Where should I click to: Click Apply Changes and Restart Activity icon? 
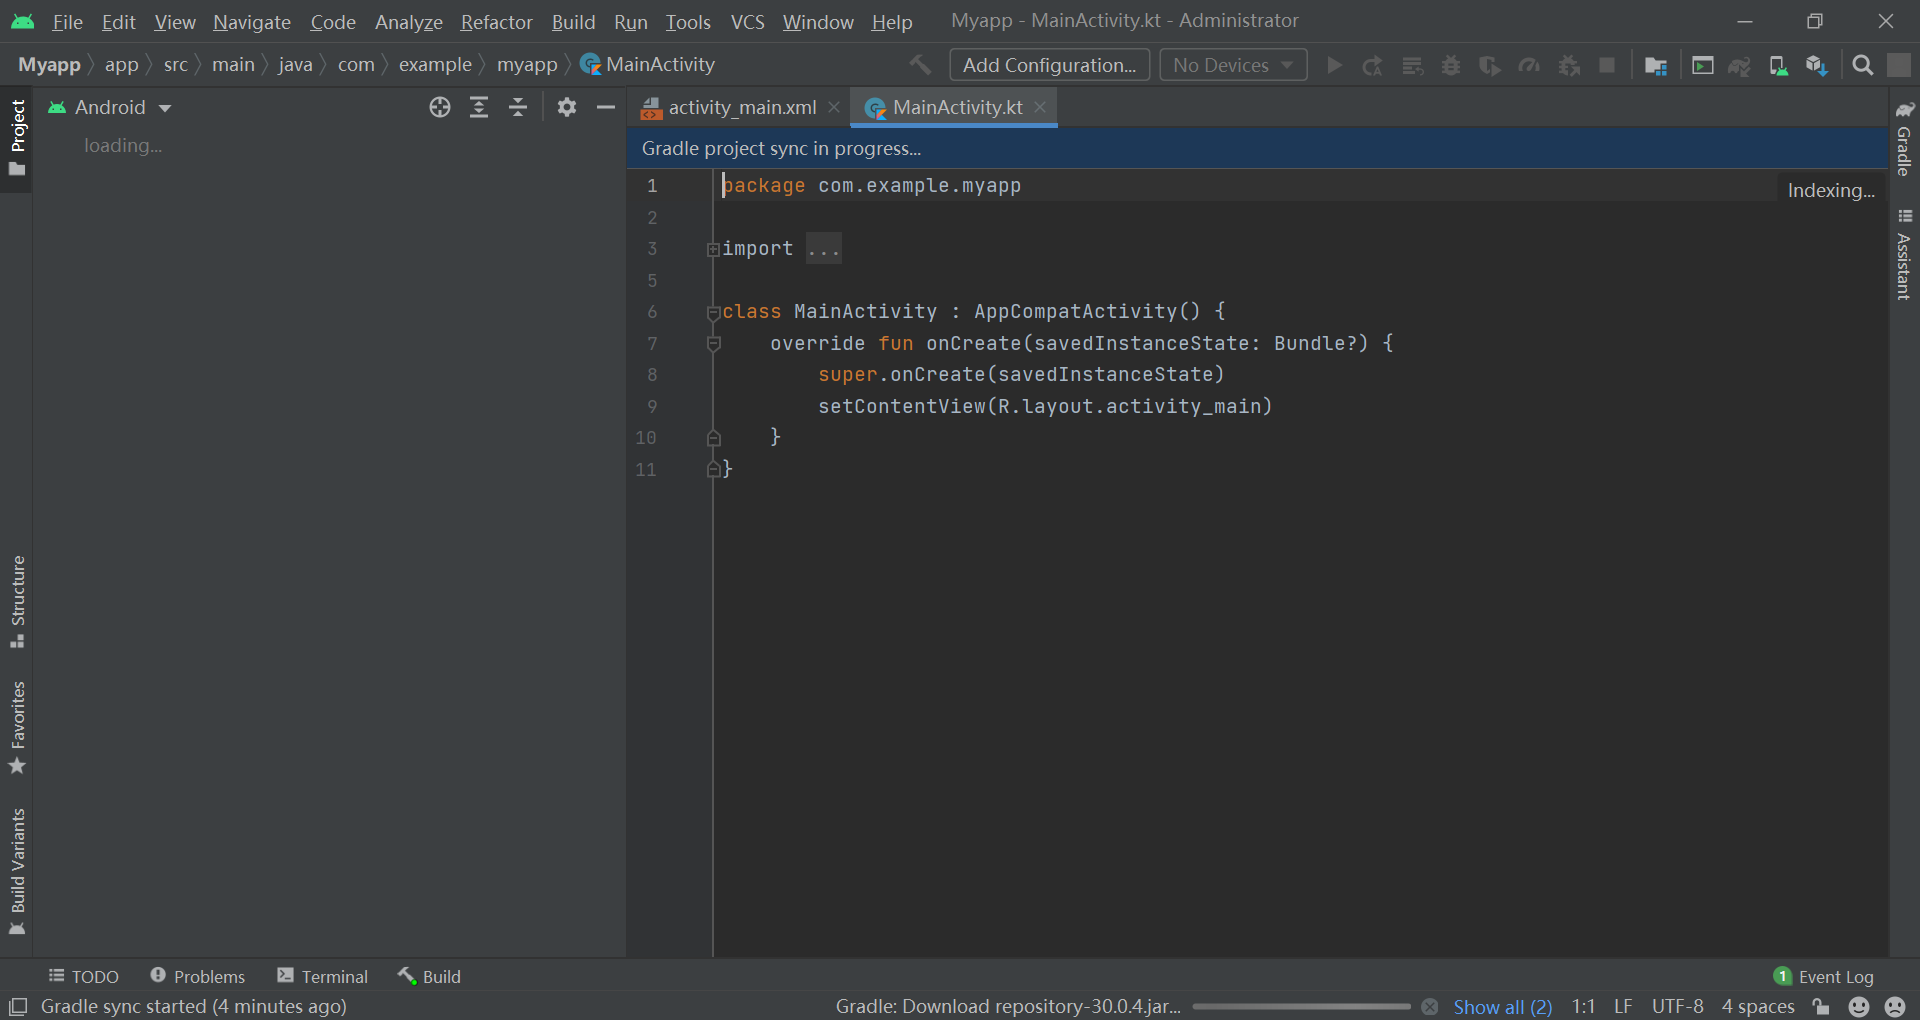coord(1372,65)
